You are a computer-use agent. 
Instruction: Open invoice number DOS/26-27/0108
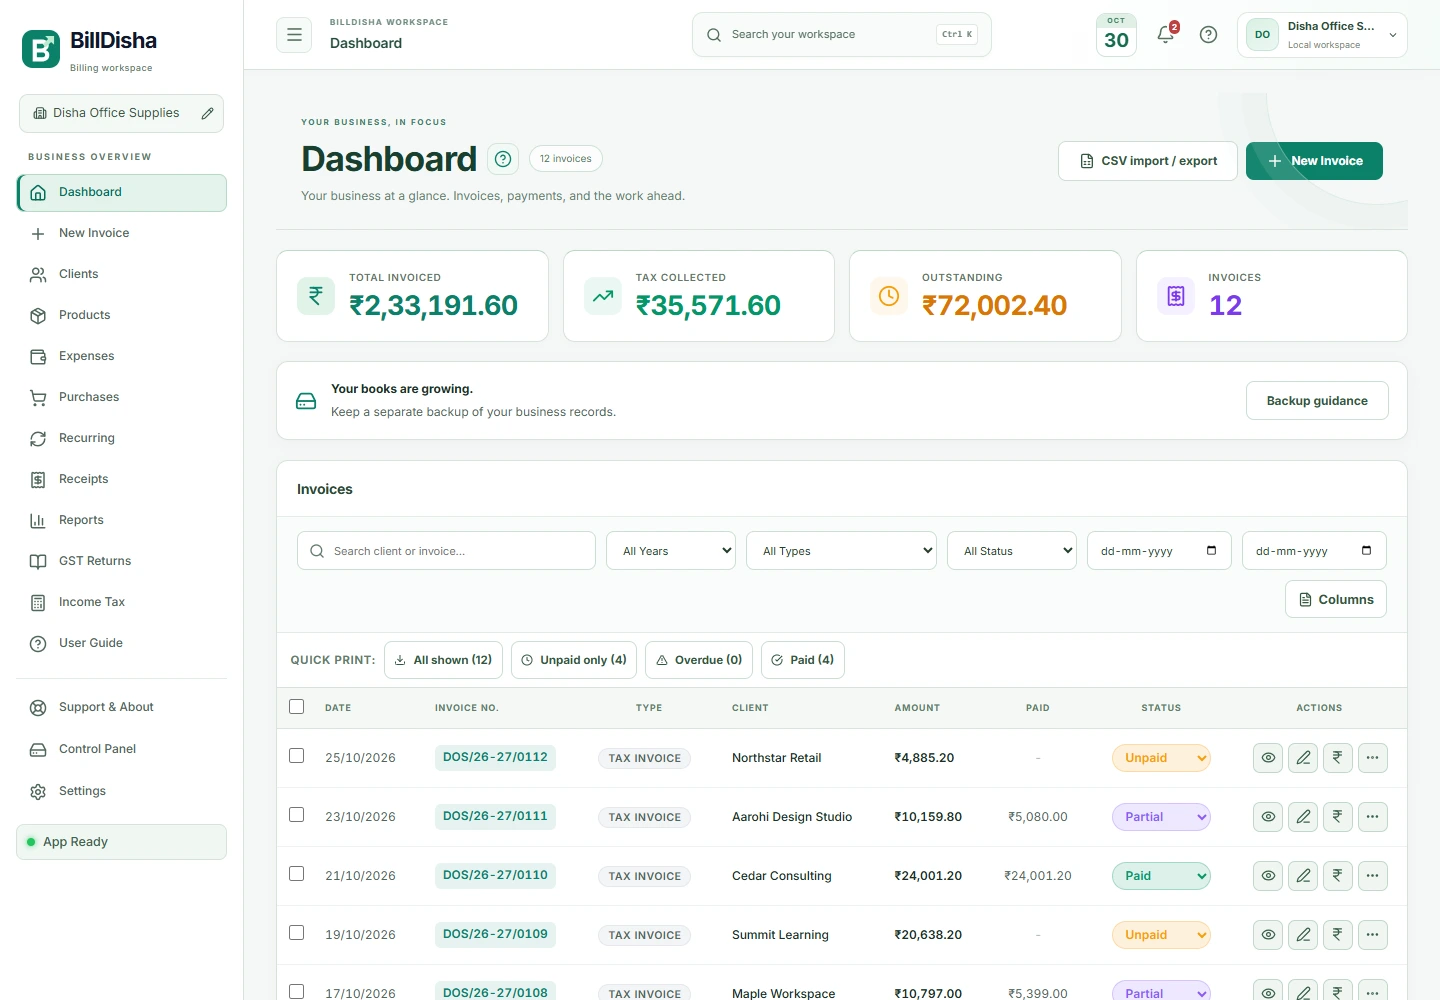[495, 992]
